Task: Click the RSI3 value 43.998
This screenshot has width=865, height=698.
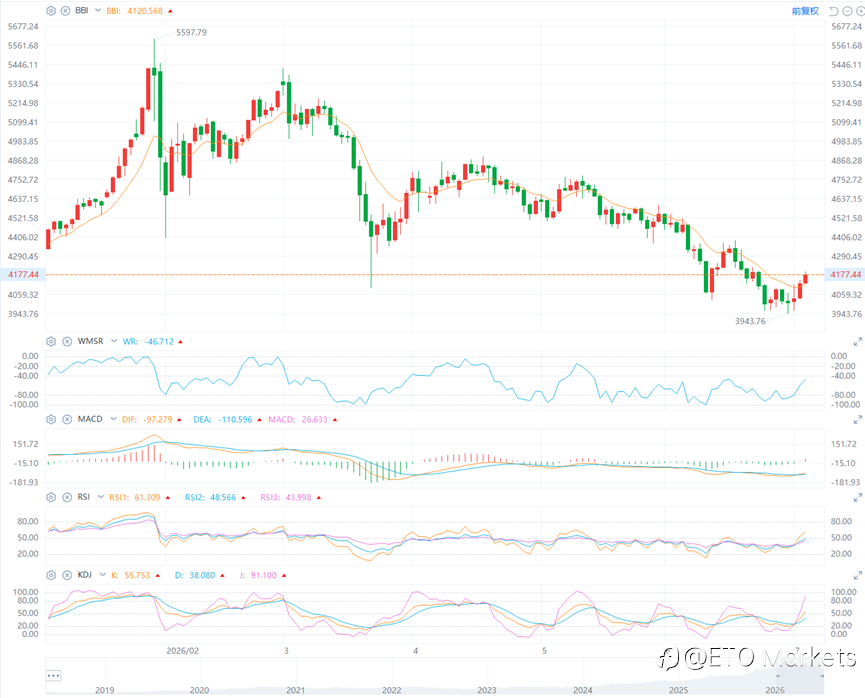Action: point(298,497)
